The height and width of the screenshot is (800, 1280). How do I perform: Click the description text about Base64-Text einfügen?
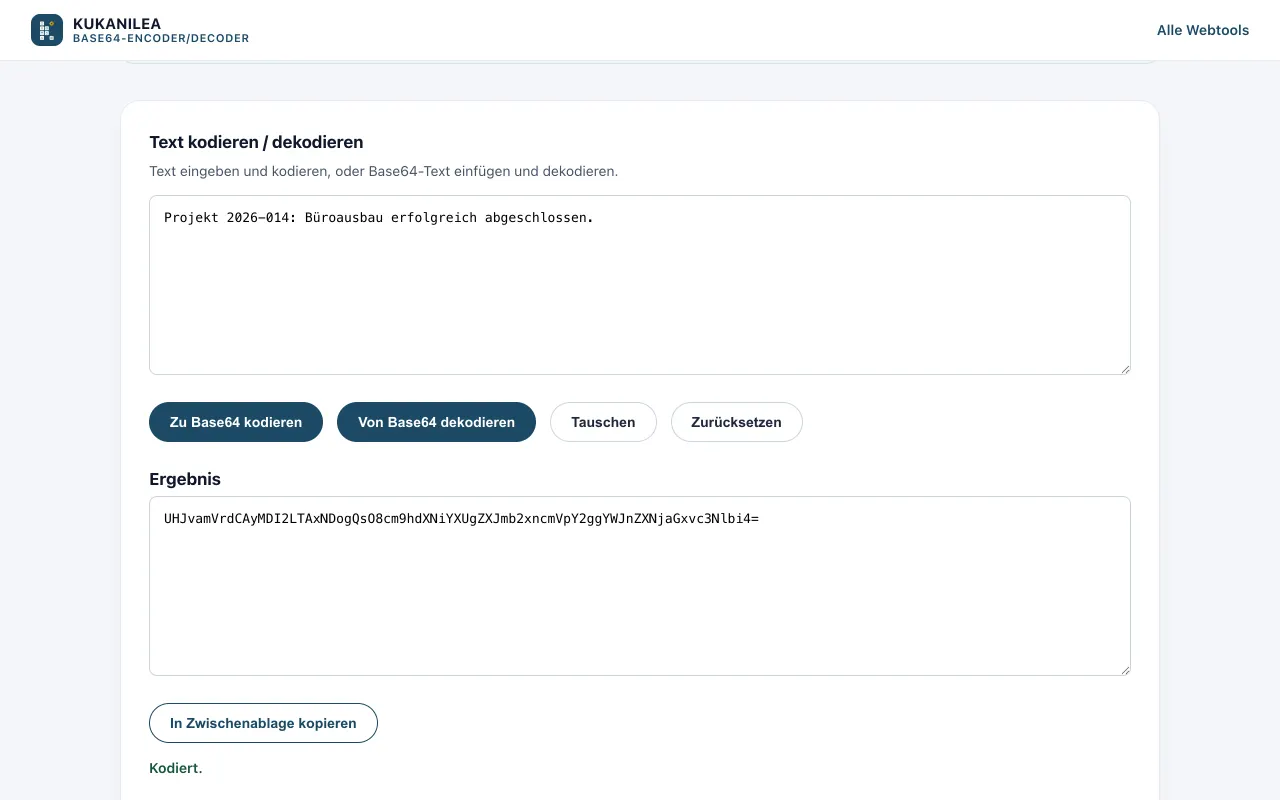point(384,171)
